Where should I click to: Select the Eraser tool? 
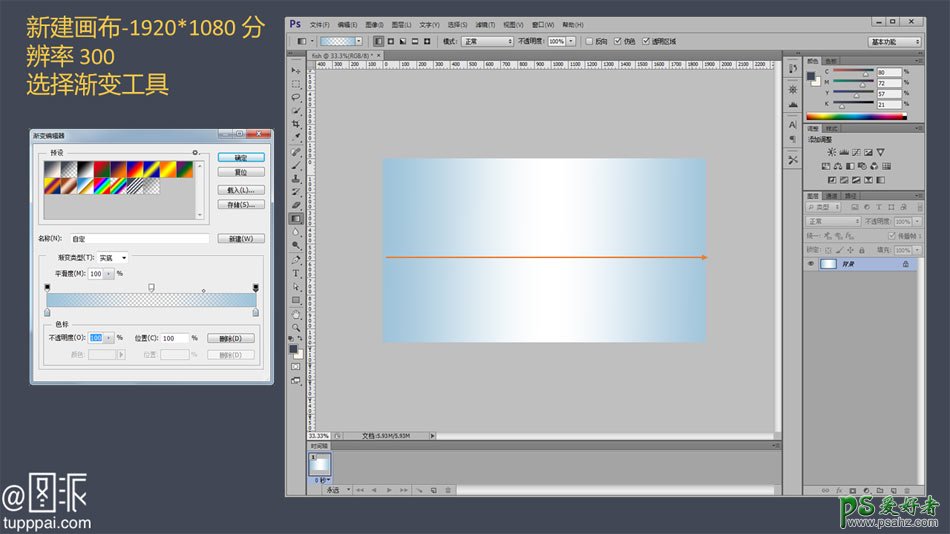click(x=296, y=205)
